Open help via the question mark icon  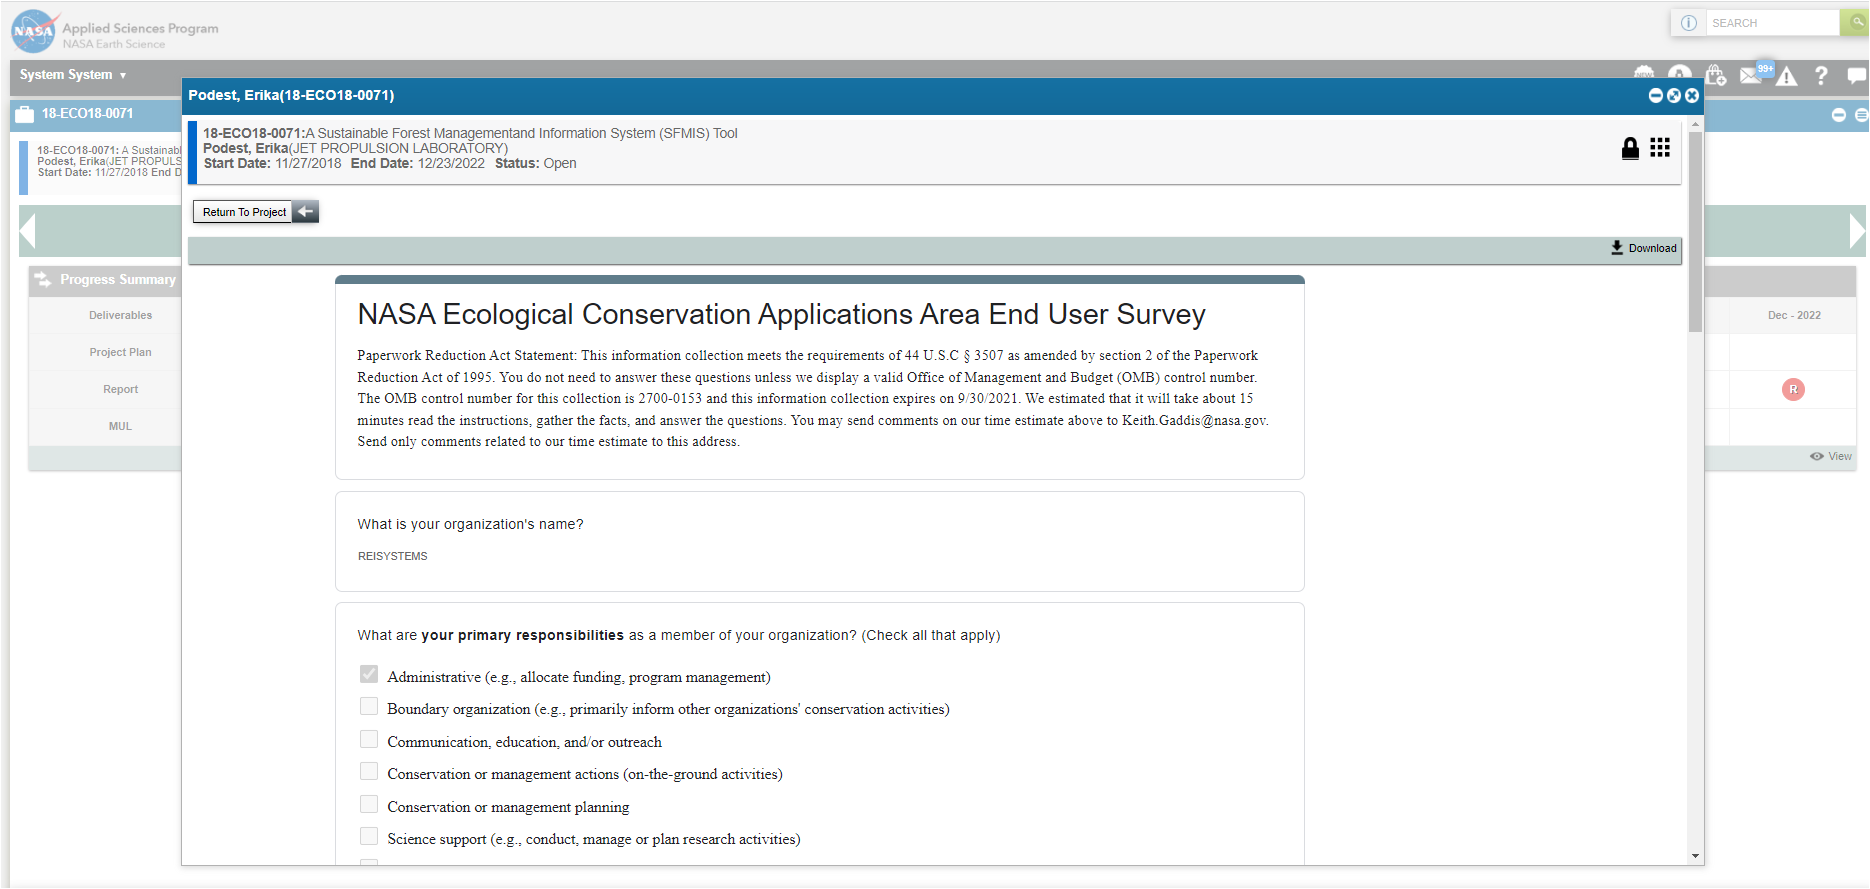click(x=1821, y=76)
